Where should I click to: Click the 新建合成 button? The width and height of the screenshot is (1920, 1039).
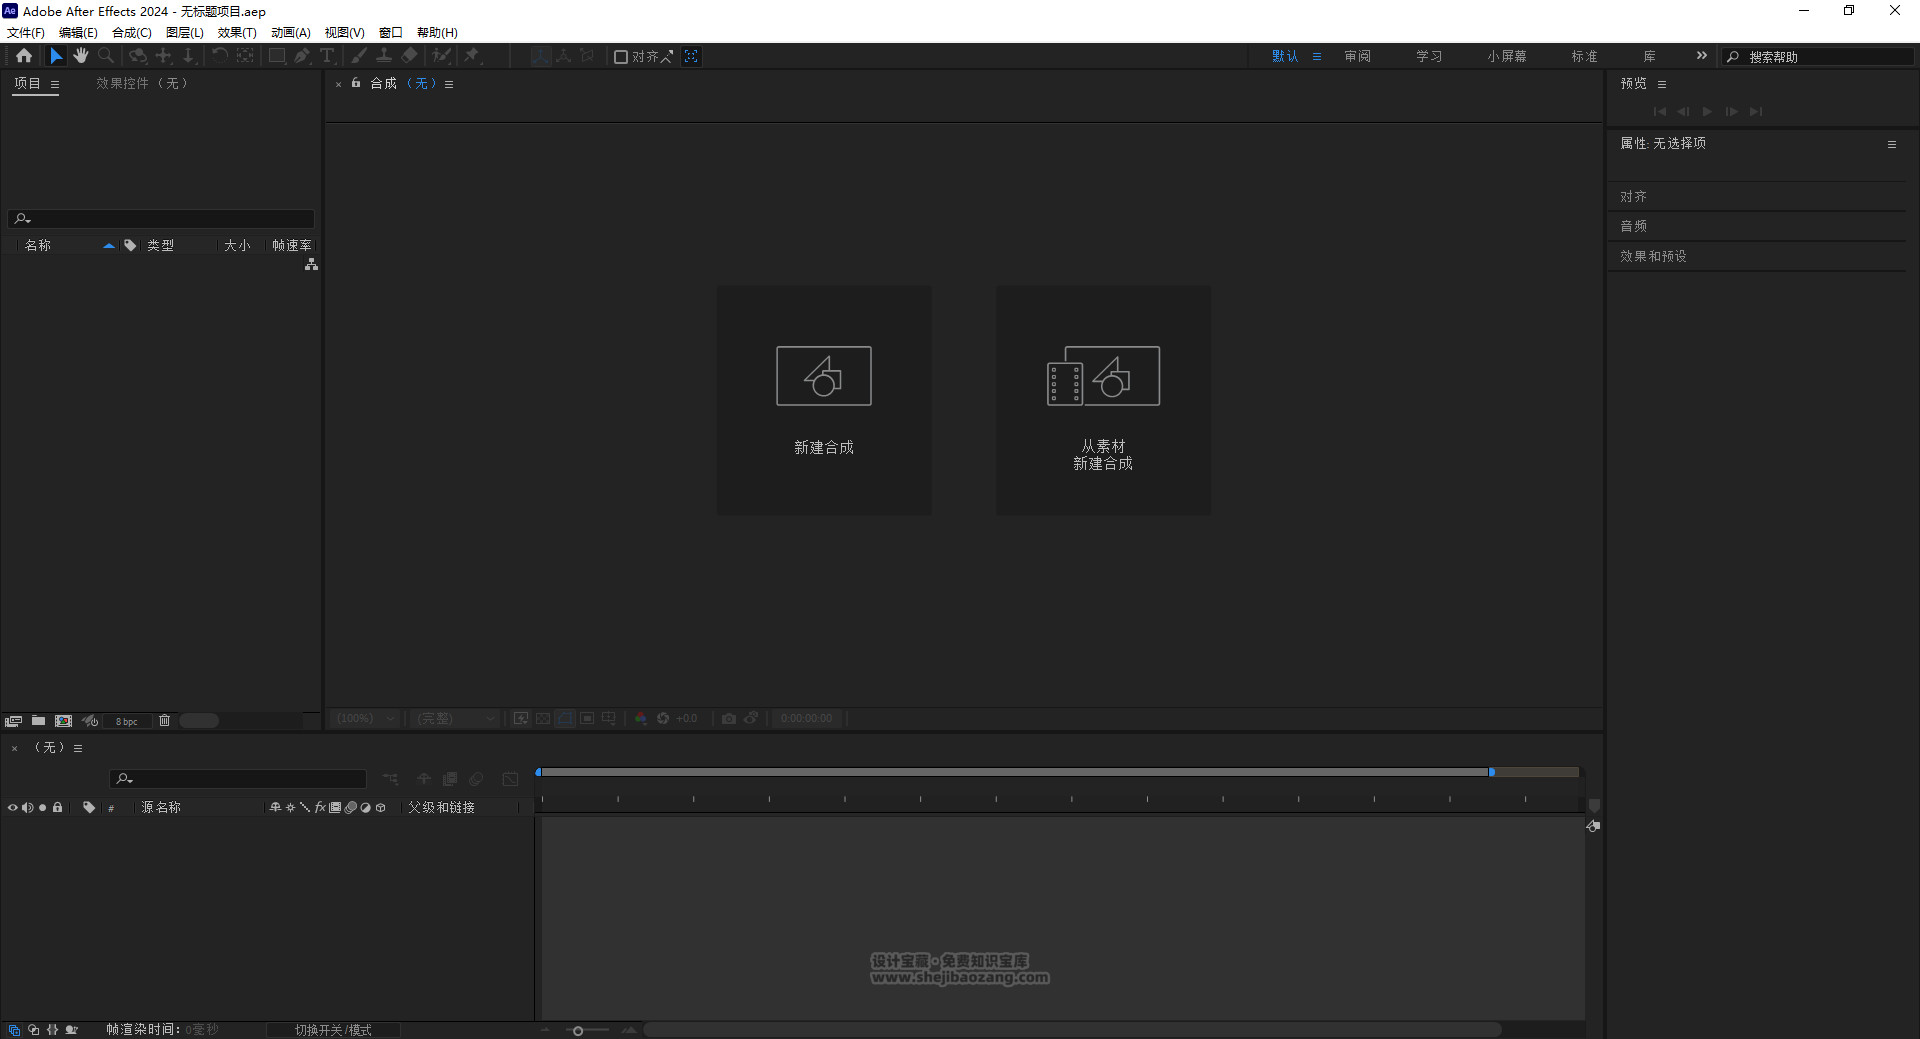[x=824, y=401]
